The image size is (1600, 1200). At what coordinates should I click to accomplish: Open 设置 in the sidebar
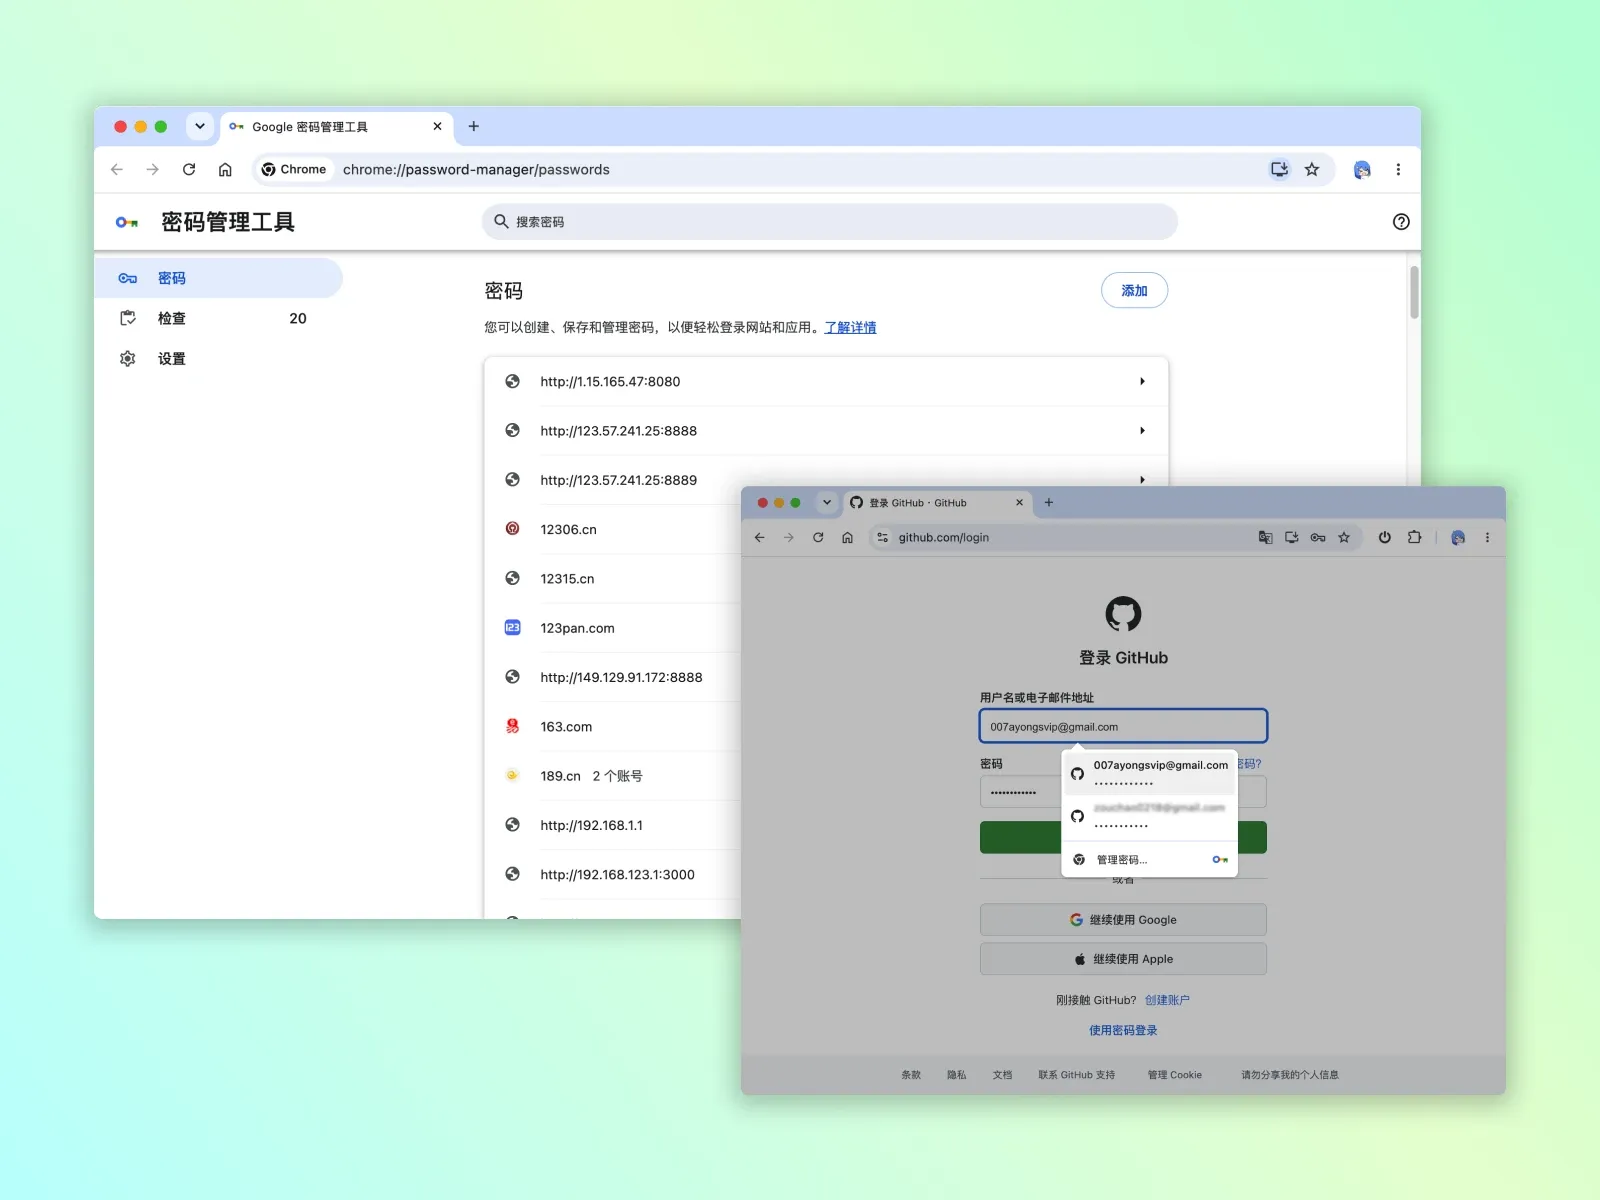(218, 358)
